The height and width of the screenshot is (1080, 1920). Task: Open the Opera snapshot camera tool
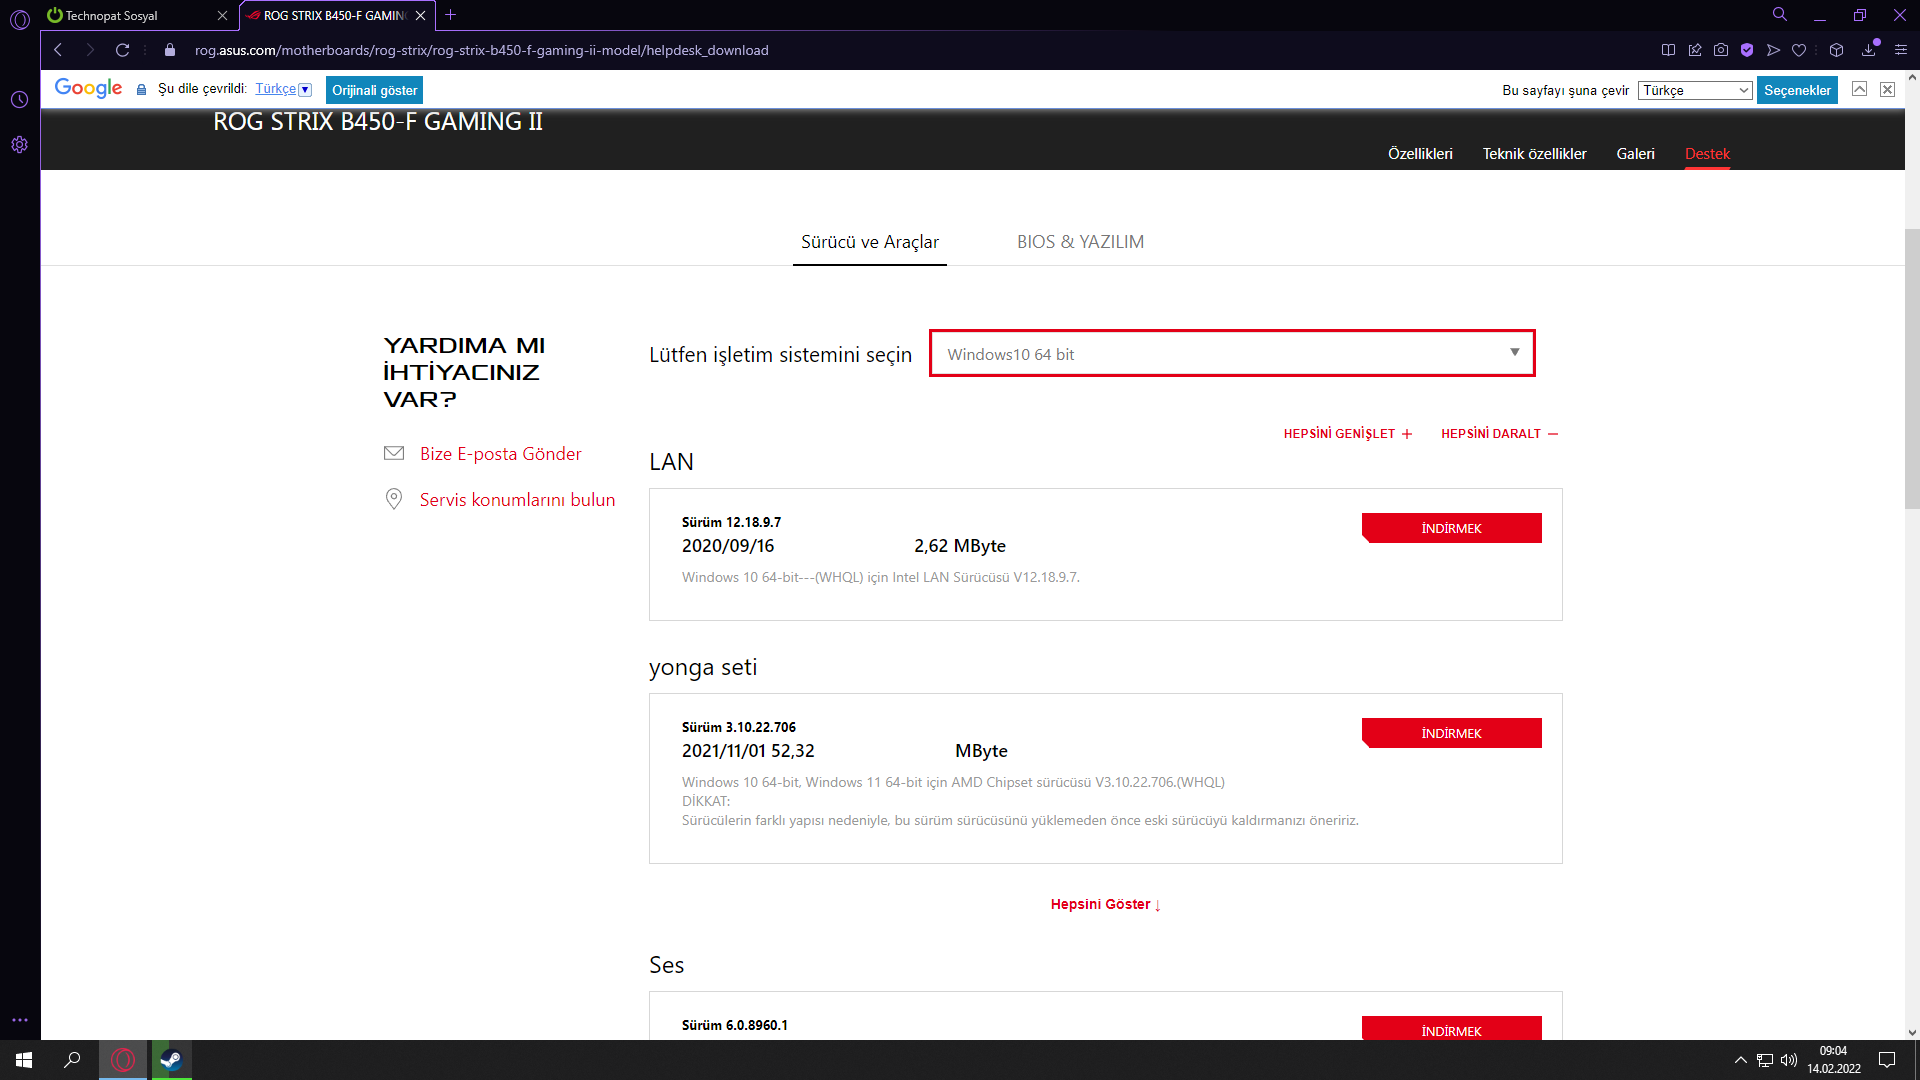pyautogui.click(x=1720, y=50)
